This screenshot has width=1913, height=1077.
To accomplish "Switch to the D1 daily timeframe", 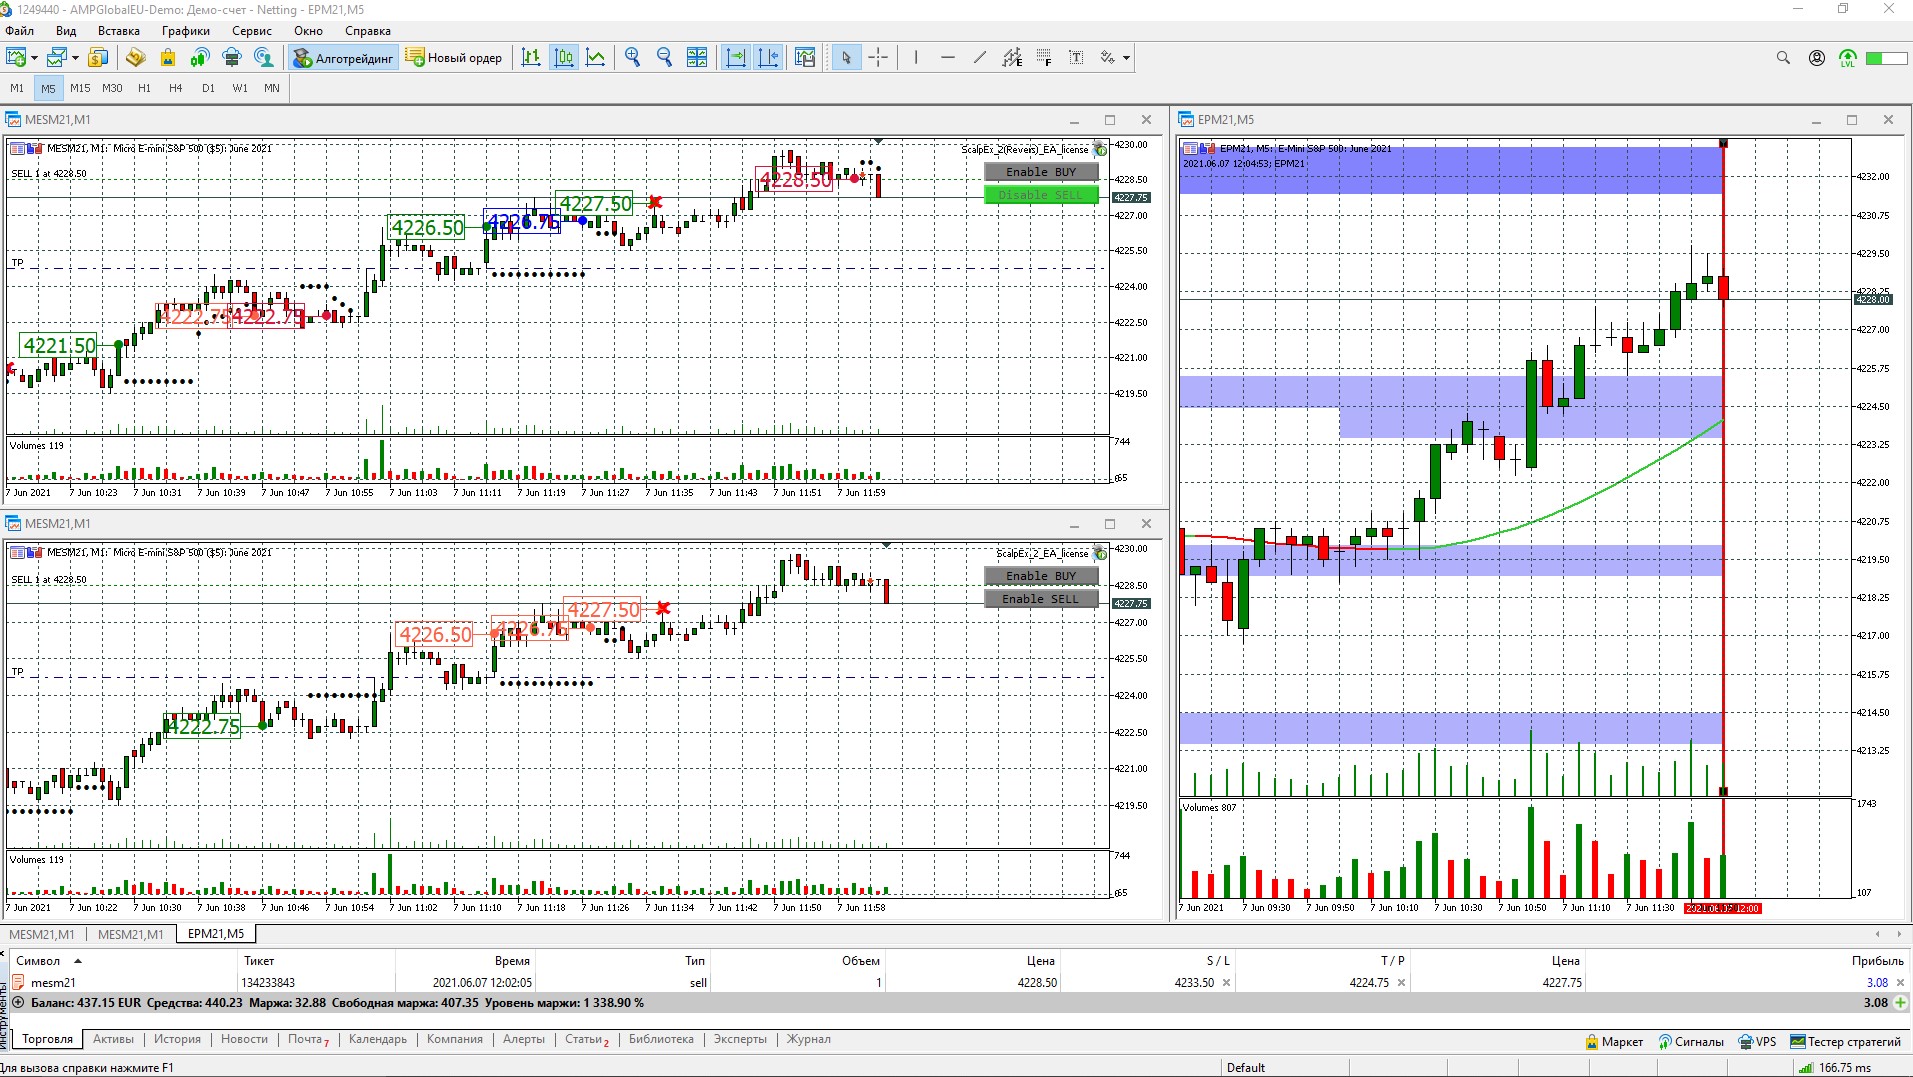I will [208, 88].
